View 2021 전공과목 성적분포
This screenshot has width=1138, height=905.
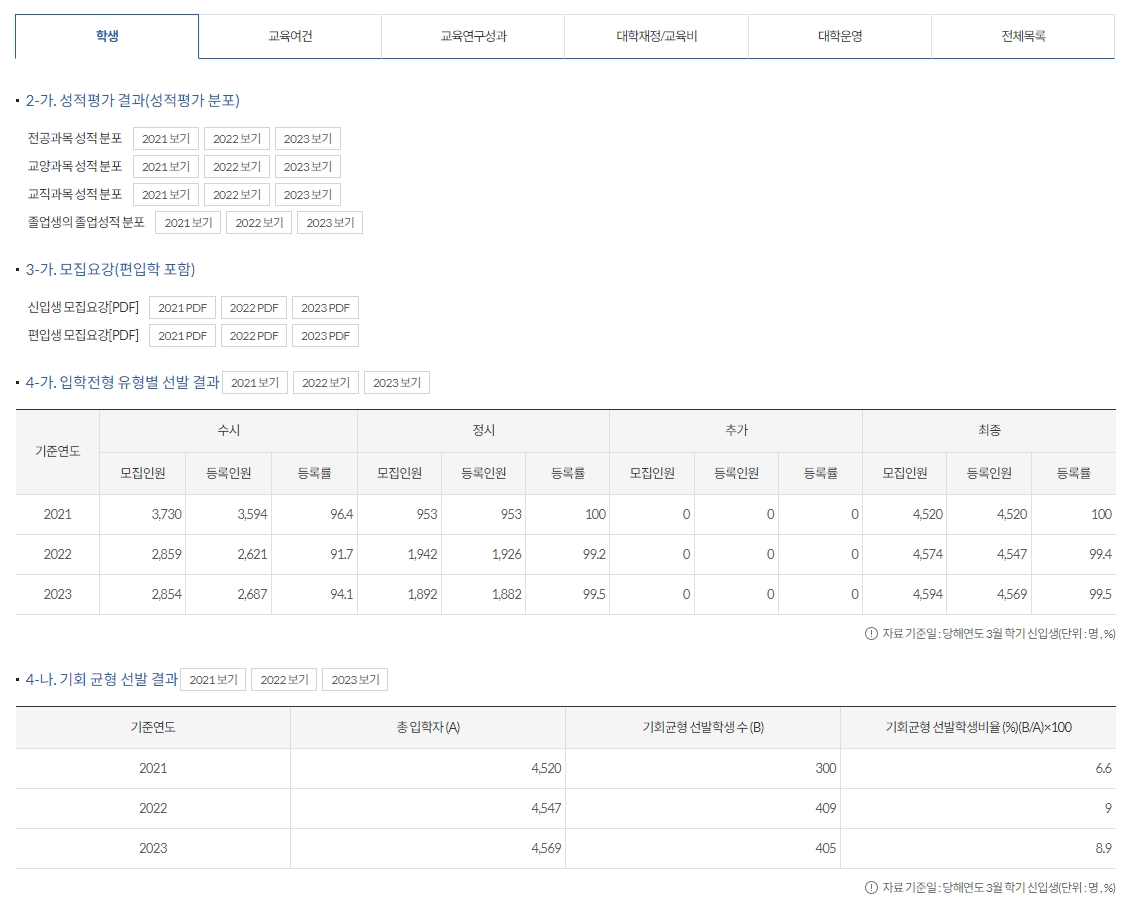pyautogui.click(x=165, y=139)
